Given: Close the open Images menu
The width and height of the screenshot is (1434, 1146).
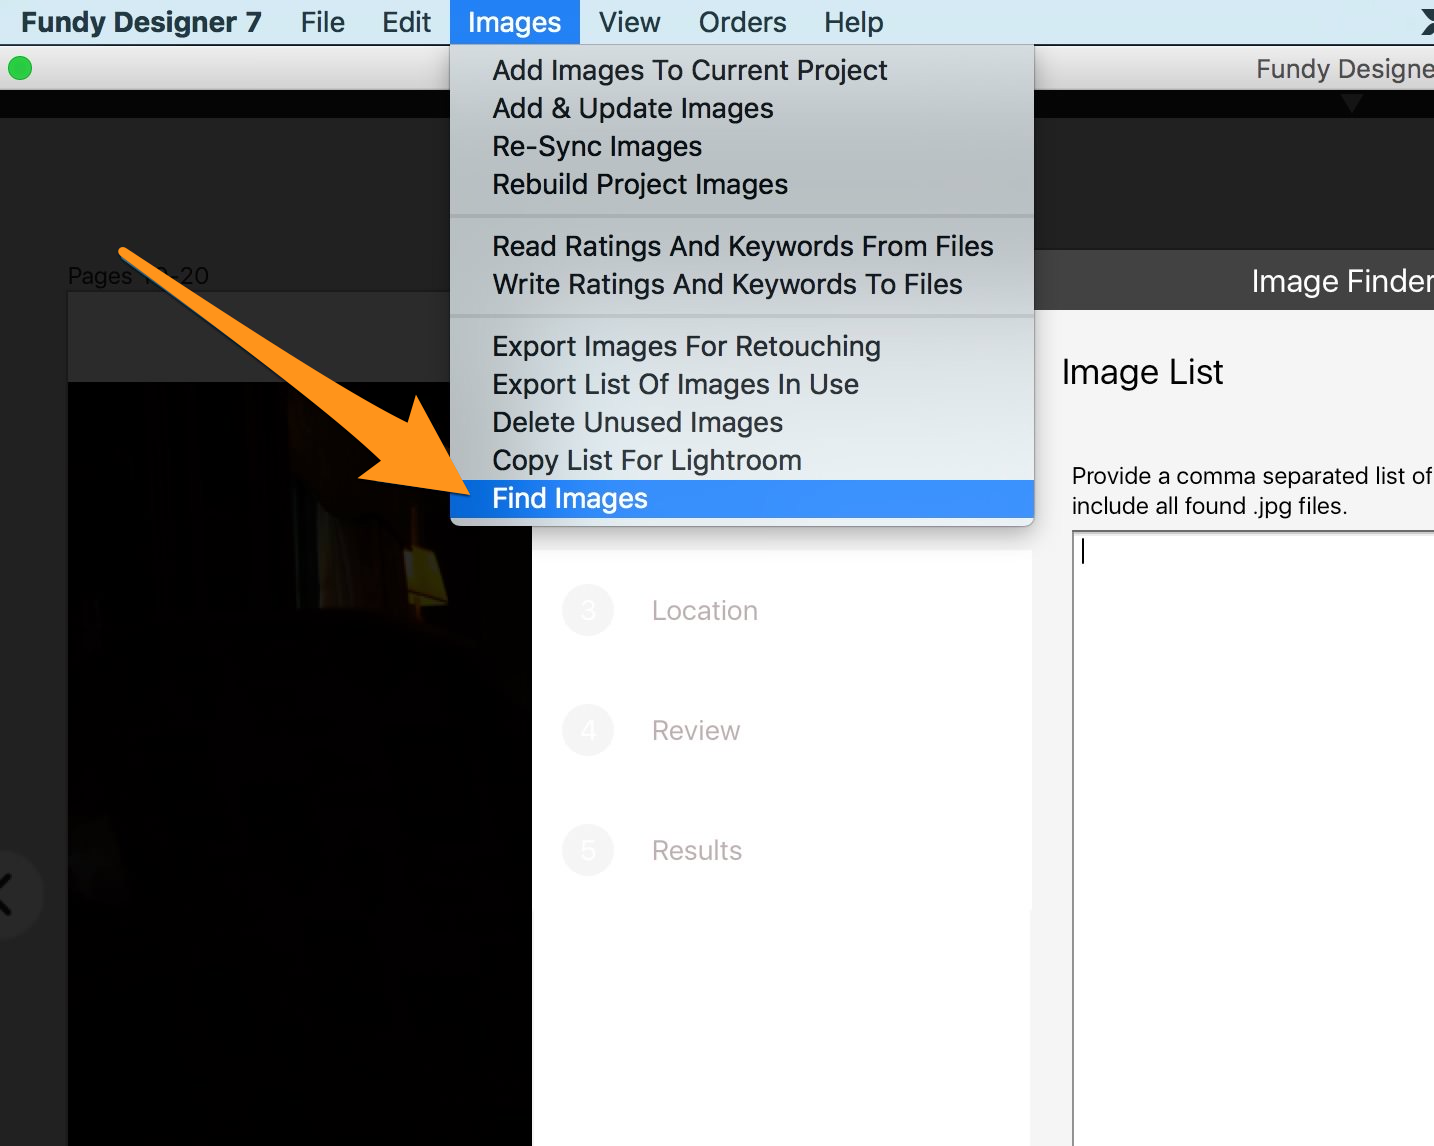Looking at the screenshot, I should (x=514, y=22).
